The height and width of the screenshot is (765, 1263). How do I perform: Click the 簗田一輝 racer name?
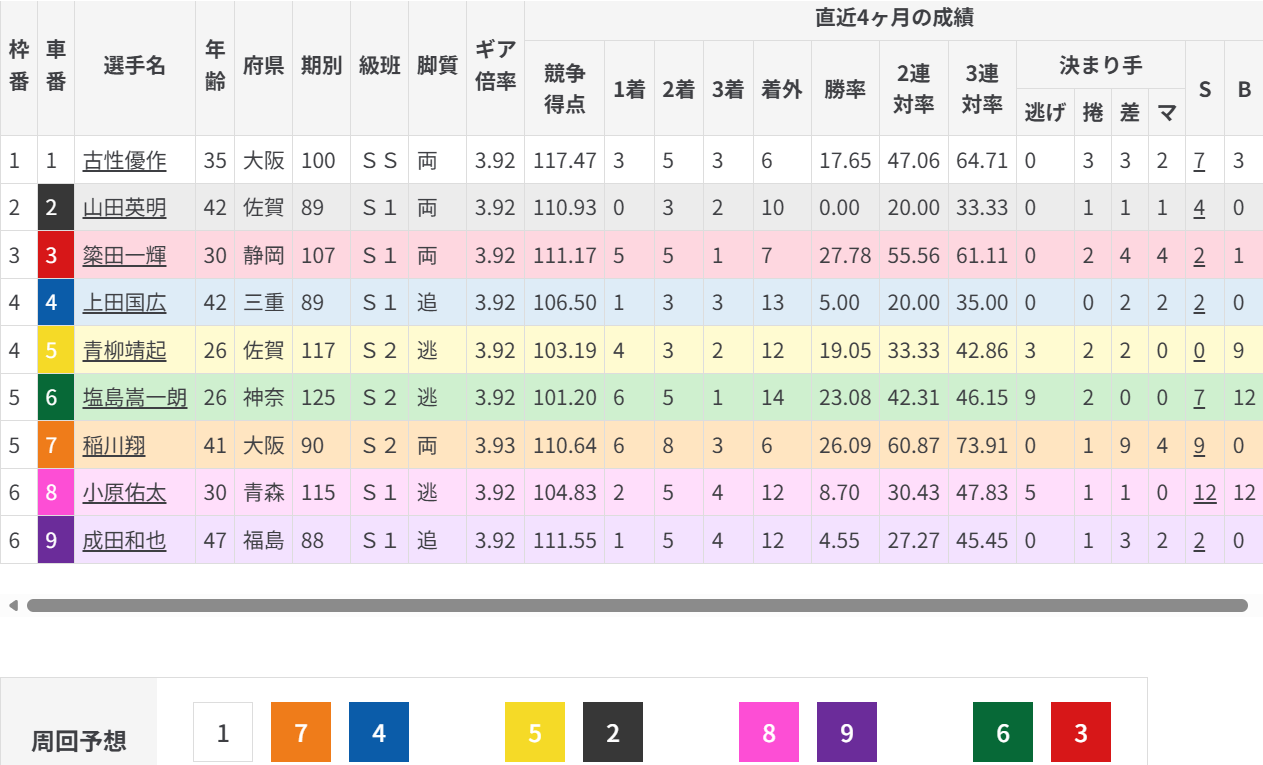[x=124, y=256]
